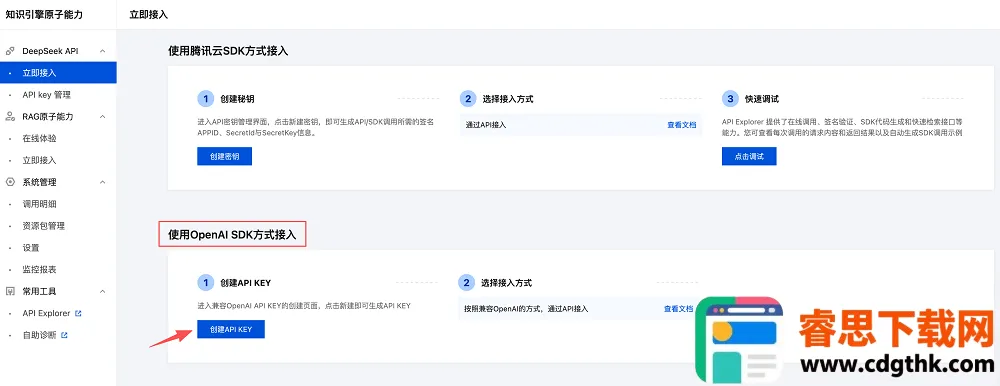Click the 系统管理 sidebar group label
1000x386 pixels.
click(x=40, y=182)
